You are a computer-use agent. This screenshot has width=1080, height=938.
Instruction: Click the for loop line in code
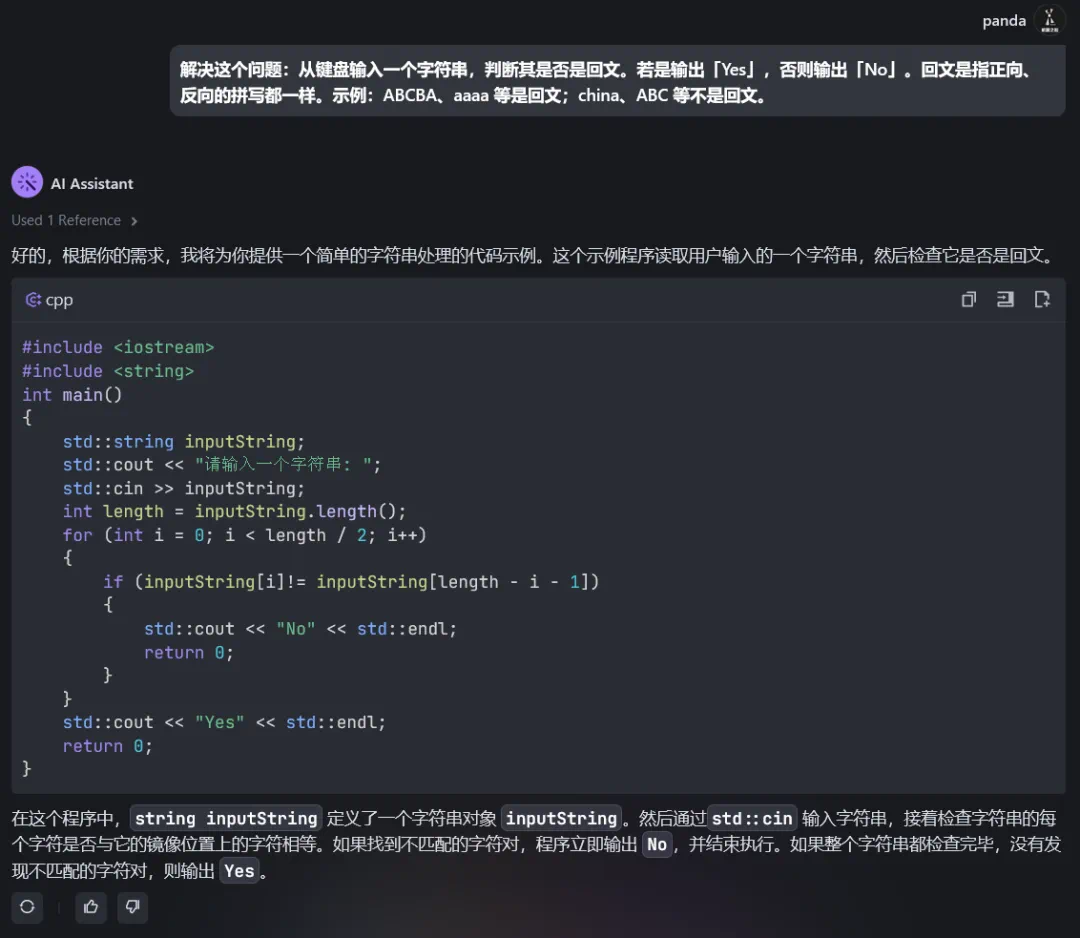[244, 535]
